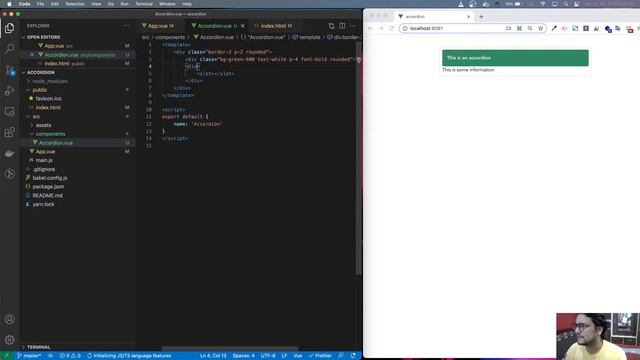Image resolution: width=640 pixels, height=360 pixels.
Task: Collapse the public folder
Action: click(x=40, y=90)
